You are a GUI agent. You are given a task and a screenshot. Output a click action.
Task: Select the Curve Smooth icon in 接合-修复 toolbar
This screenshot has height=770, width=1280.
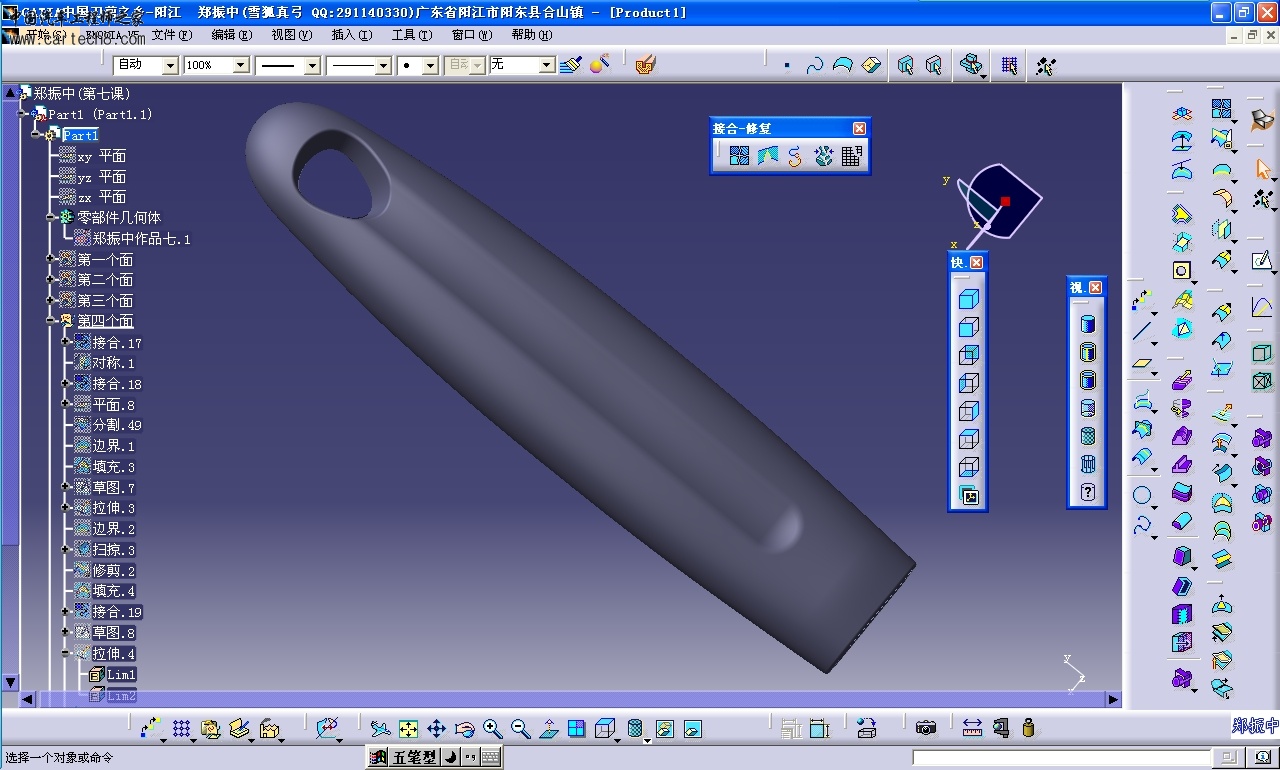(x=795, y=156)
